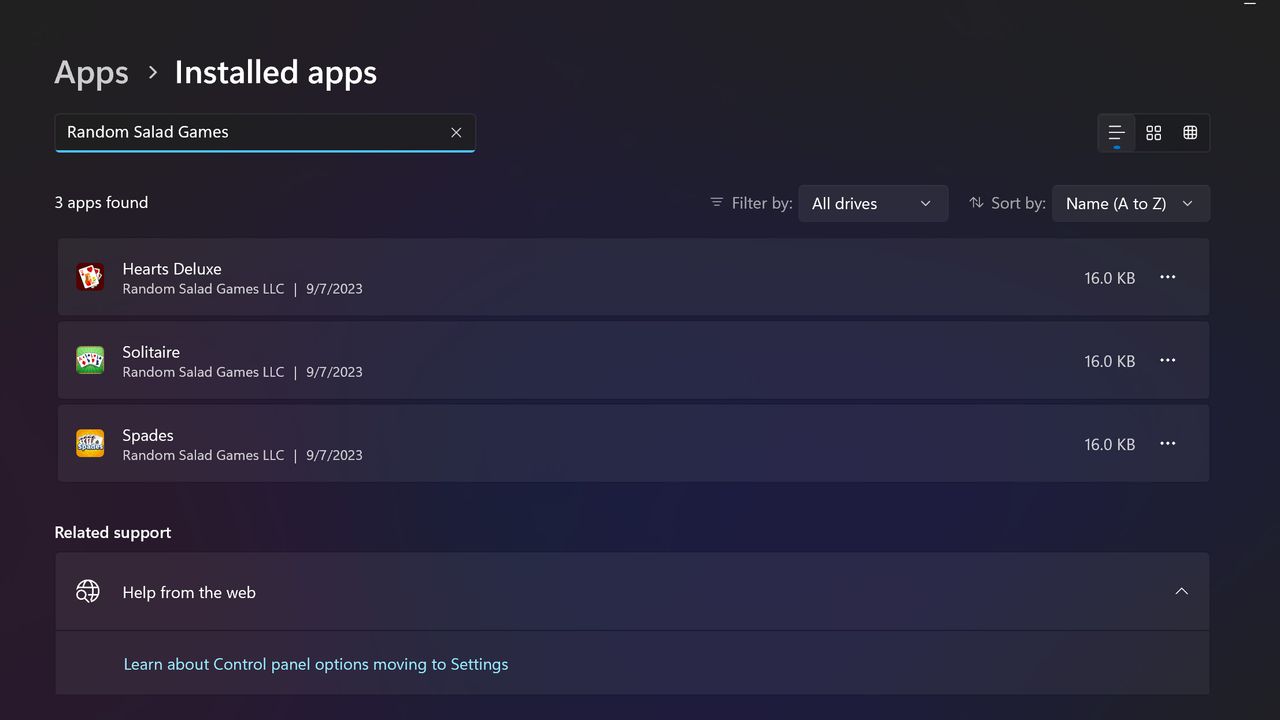Select the Hearts Deluxe app name
This screenshot has width=1280, height=720.
tap(172, 269)
